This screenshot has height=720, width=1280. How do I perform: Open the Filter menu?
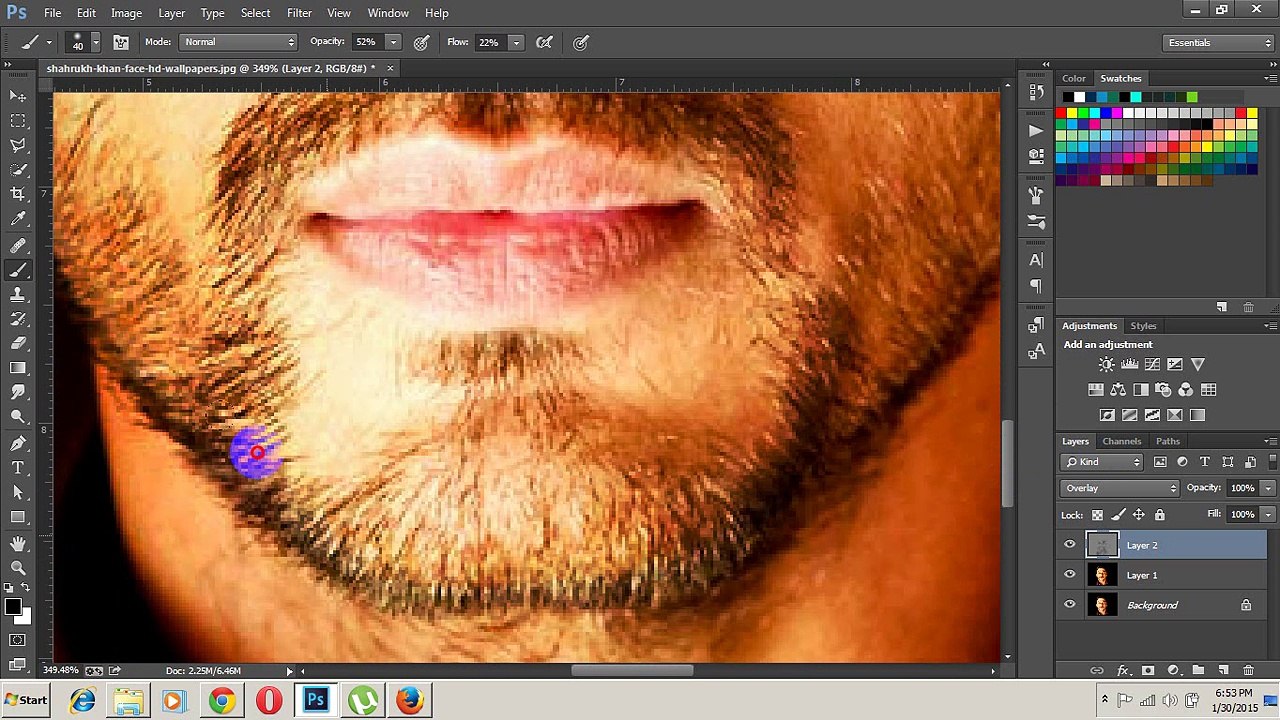click(x=299, y=13)
